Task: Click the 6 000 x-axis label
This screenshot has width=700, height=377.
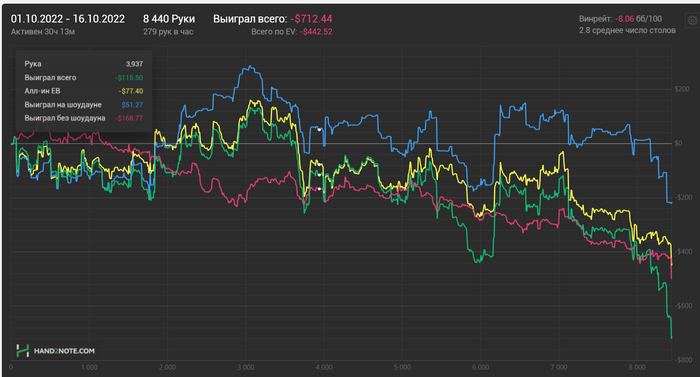Action: 480,368
